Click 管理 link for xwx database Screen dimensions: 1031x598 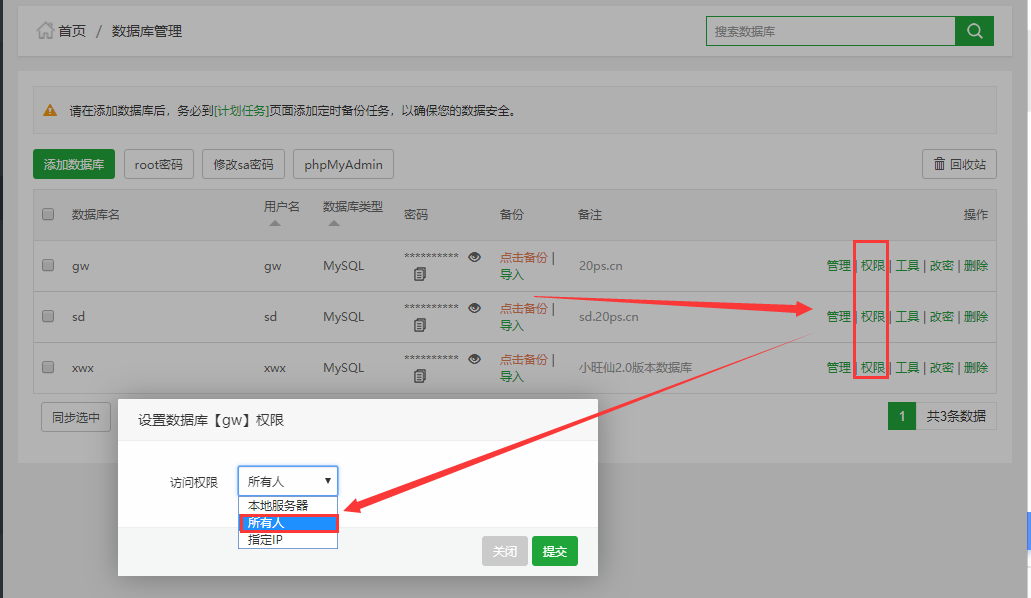click(838, 368)
